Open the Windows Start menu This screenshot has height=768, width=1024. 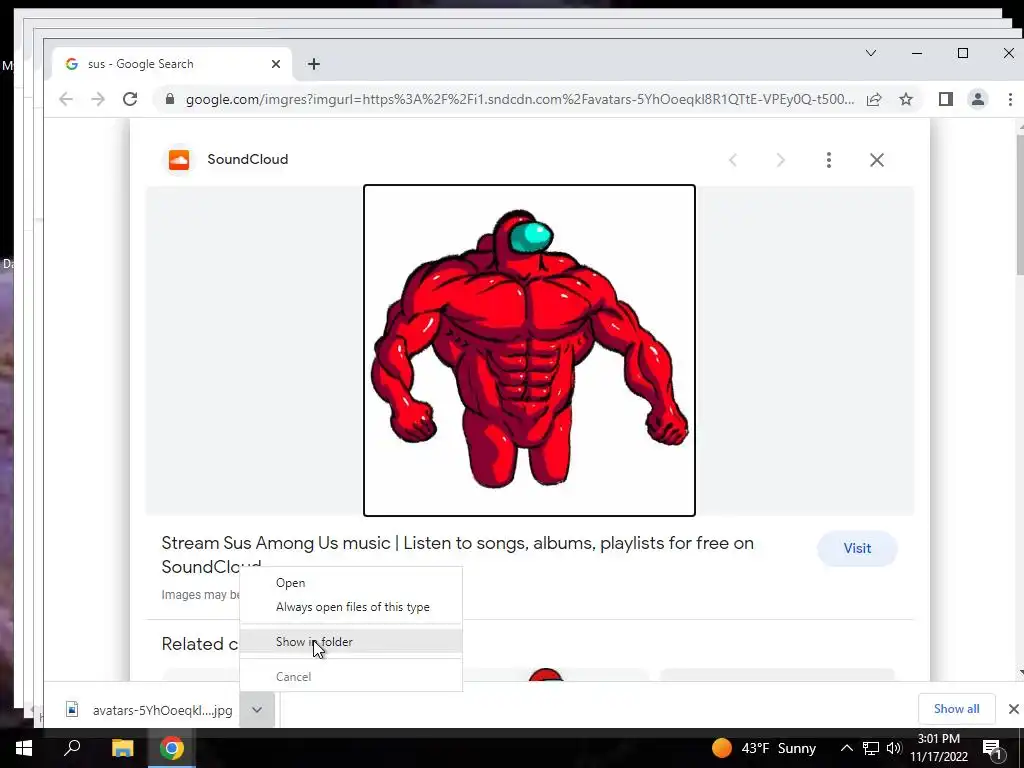24,748
